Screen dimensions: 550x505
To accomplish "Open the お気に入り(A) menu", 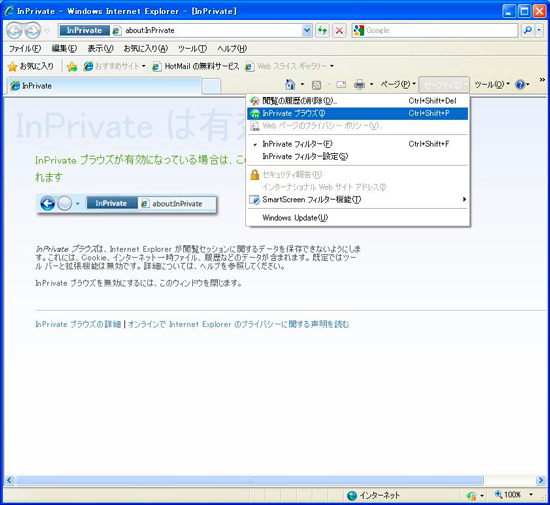I will (146, 48).
